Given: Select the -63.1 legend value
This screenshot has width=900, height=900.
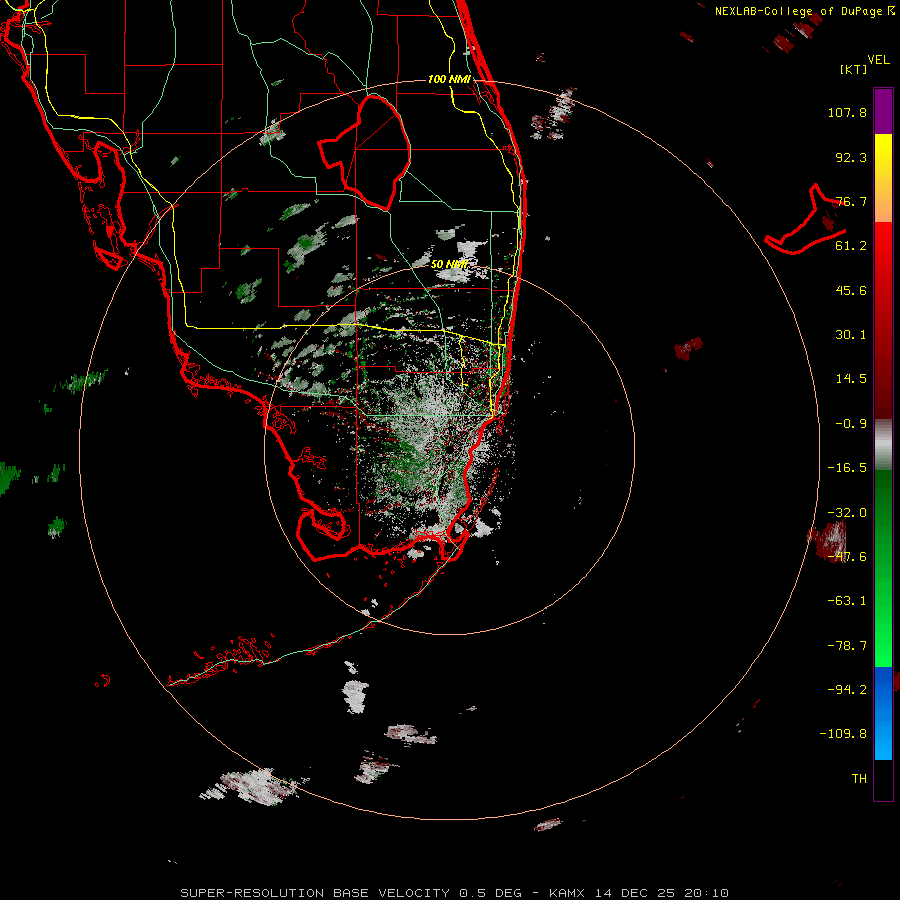Looking at the screenshot, I should point(847,601).
